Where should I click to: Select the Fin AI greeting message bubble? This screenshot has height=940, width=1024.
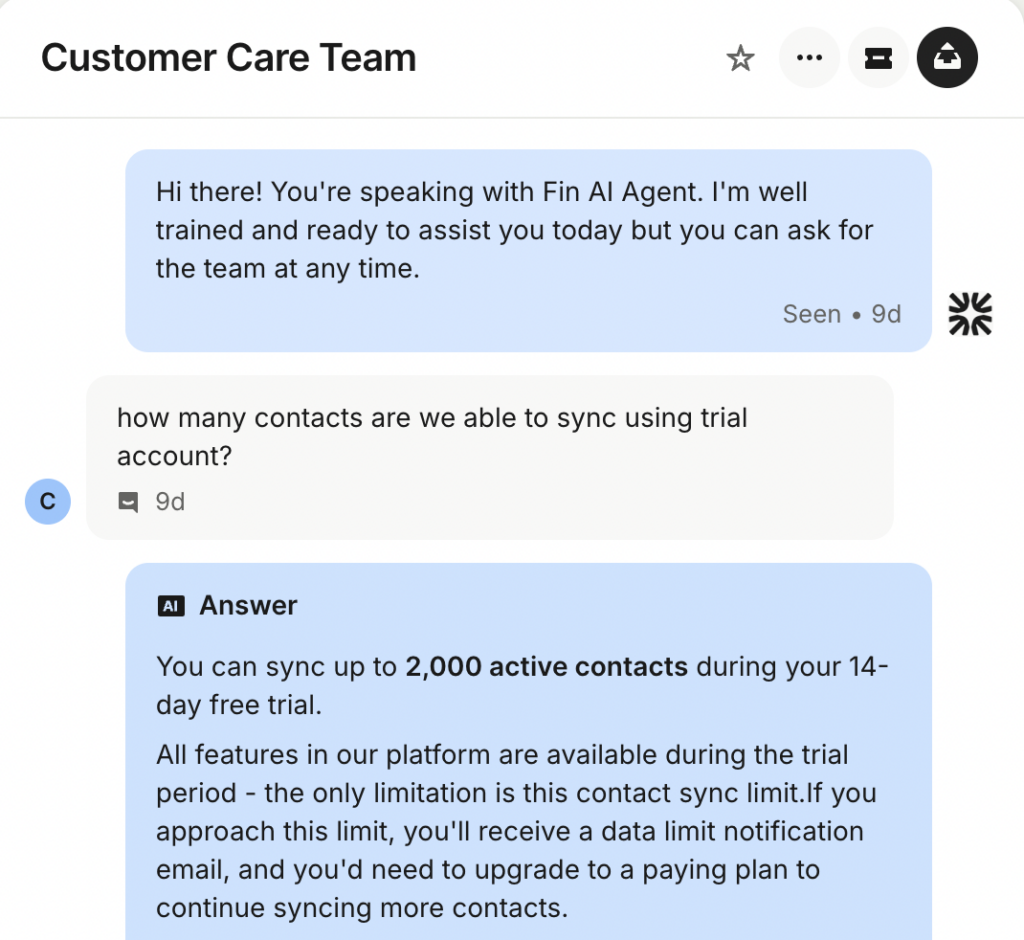pos(528,250)
